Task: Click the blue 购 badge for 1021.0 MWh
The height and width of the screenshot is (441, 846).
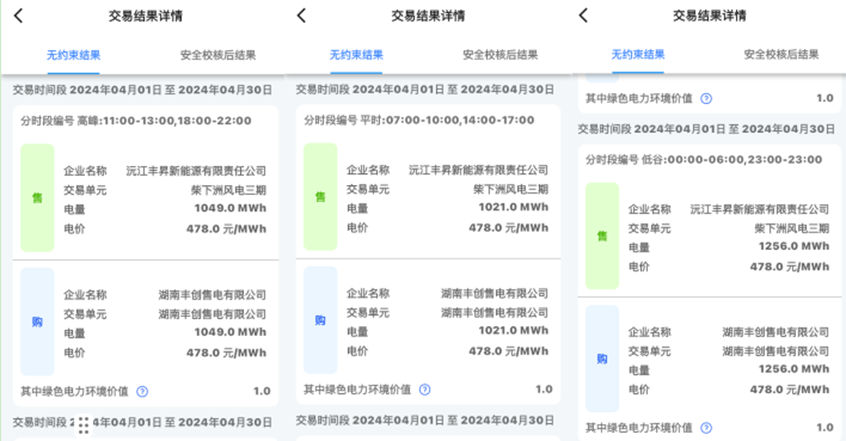Action: click(x=320, y=321)
